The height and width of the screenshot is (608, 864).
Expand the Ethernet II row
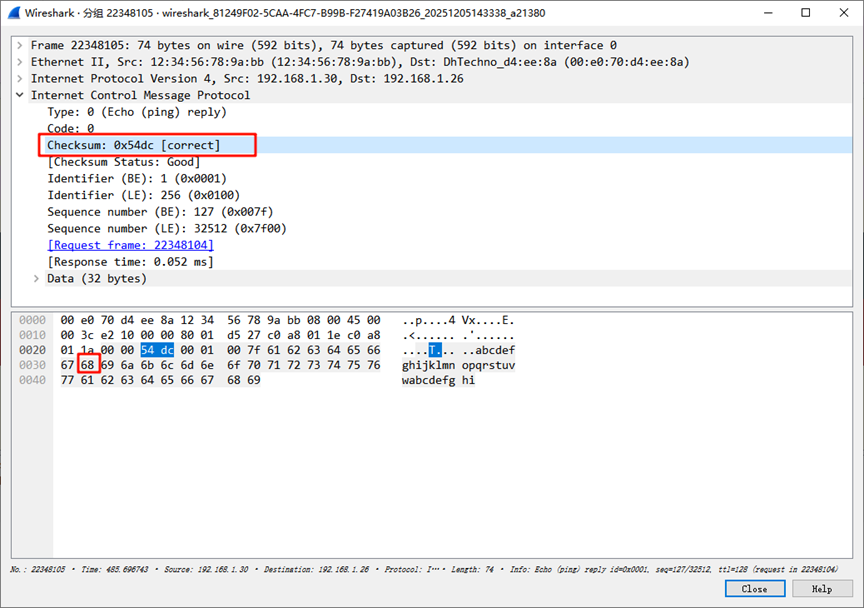pos(20,62)
